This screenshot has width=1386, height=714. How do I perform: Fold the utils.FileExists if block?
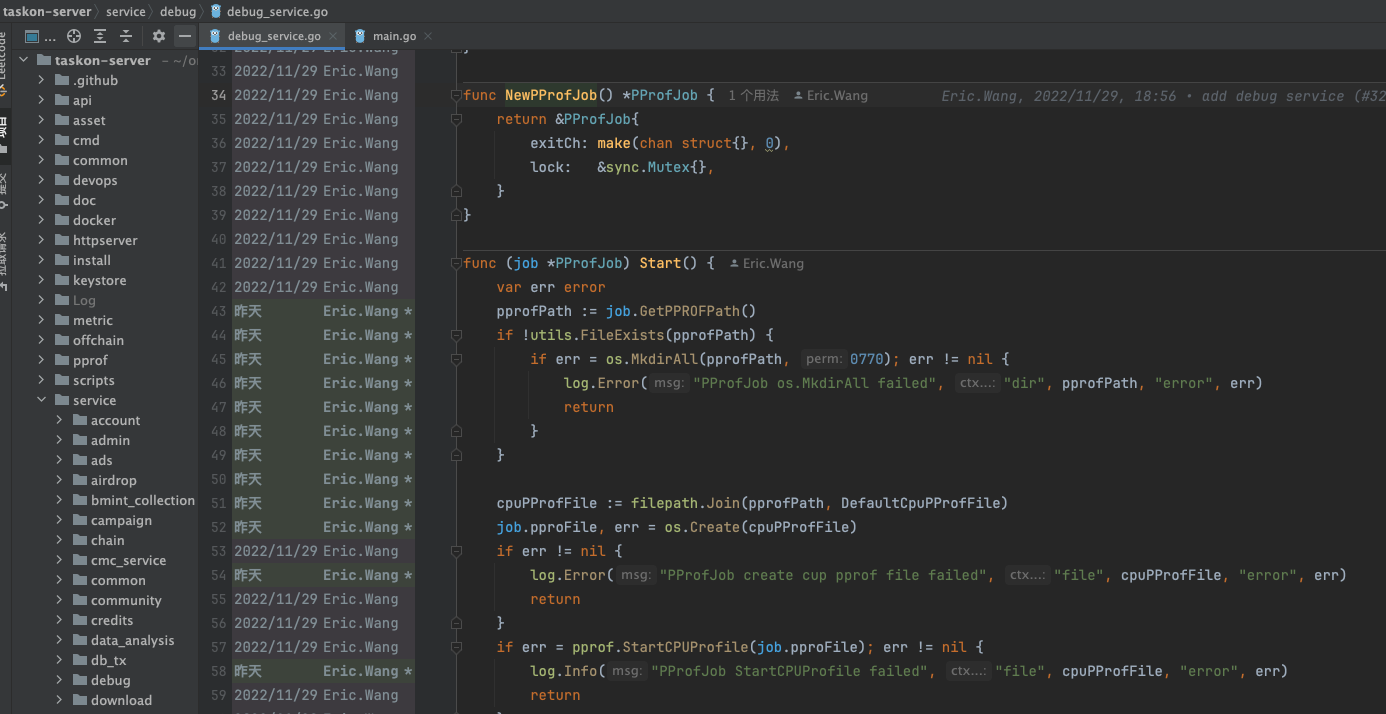456,335
